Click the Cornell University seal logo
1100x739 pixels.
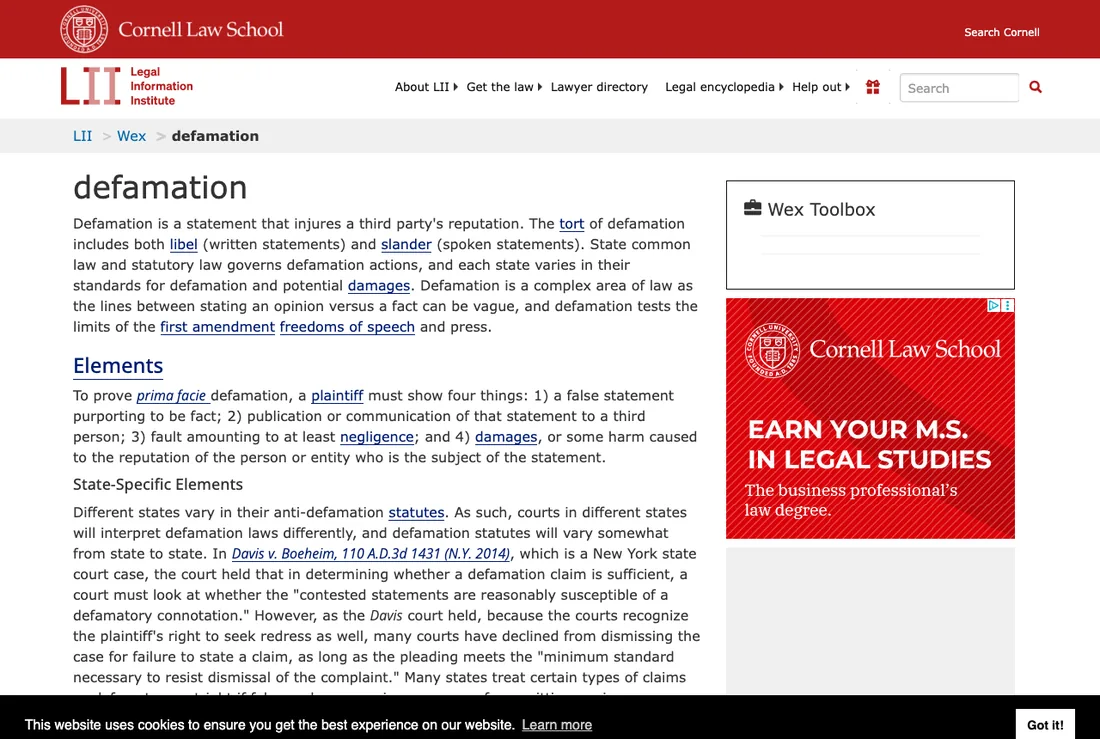tap(83, 29)
